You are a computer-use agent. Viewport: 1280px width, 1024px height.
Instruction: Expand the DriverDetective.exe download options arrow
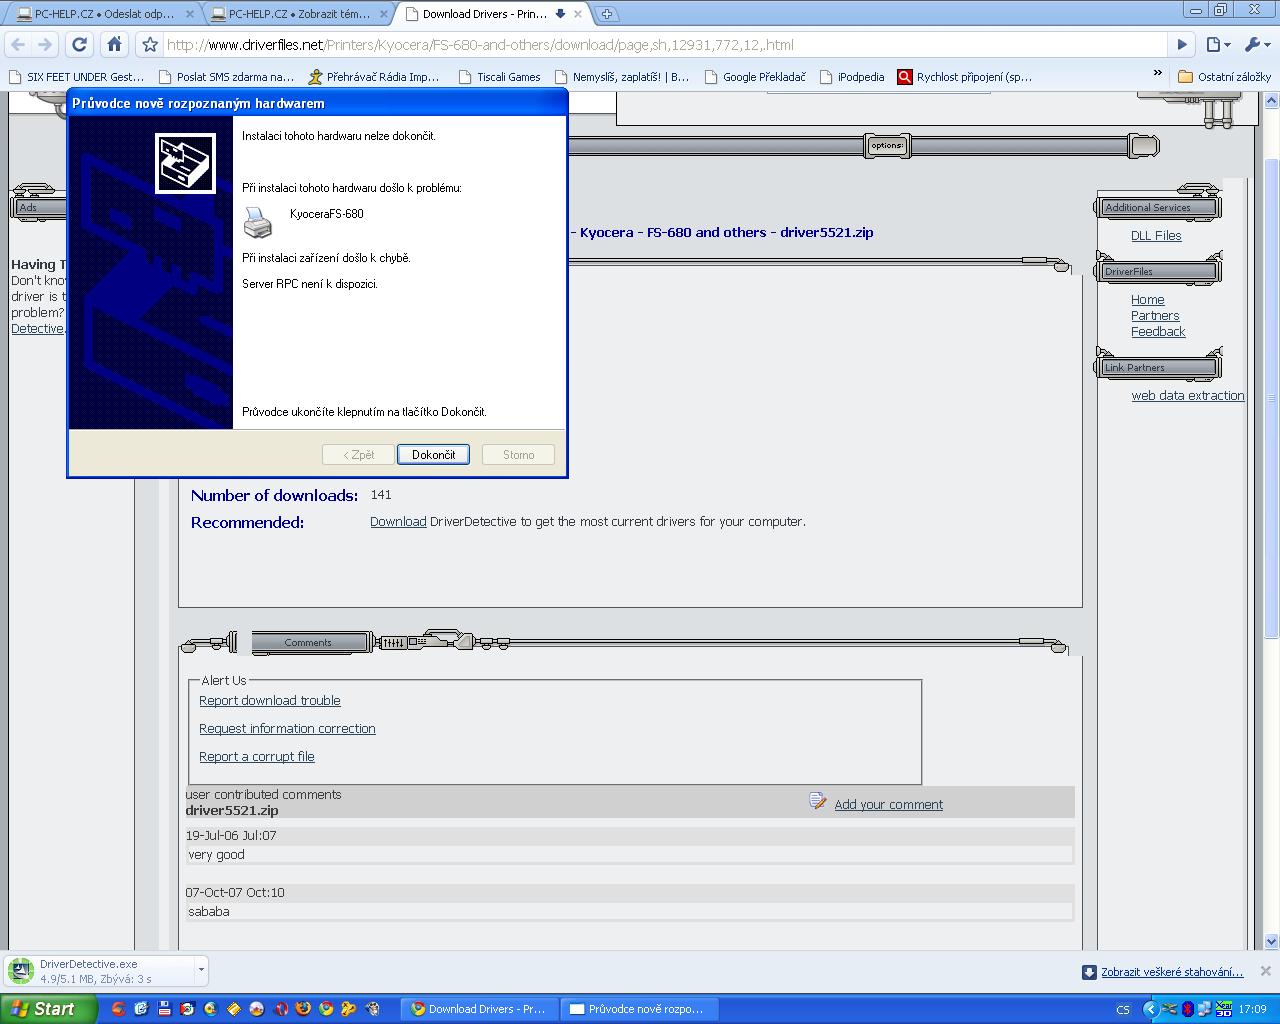(x=201, y=971)
